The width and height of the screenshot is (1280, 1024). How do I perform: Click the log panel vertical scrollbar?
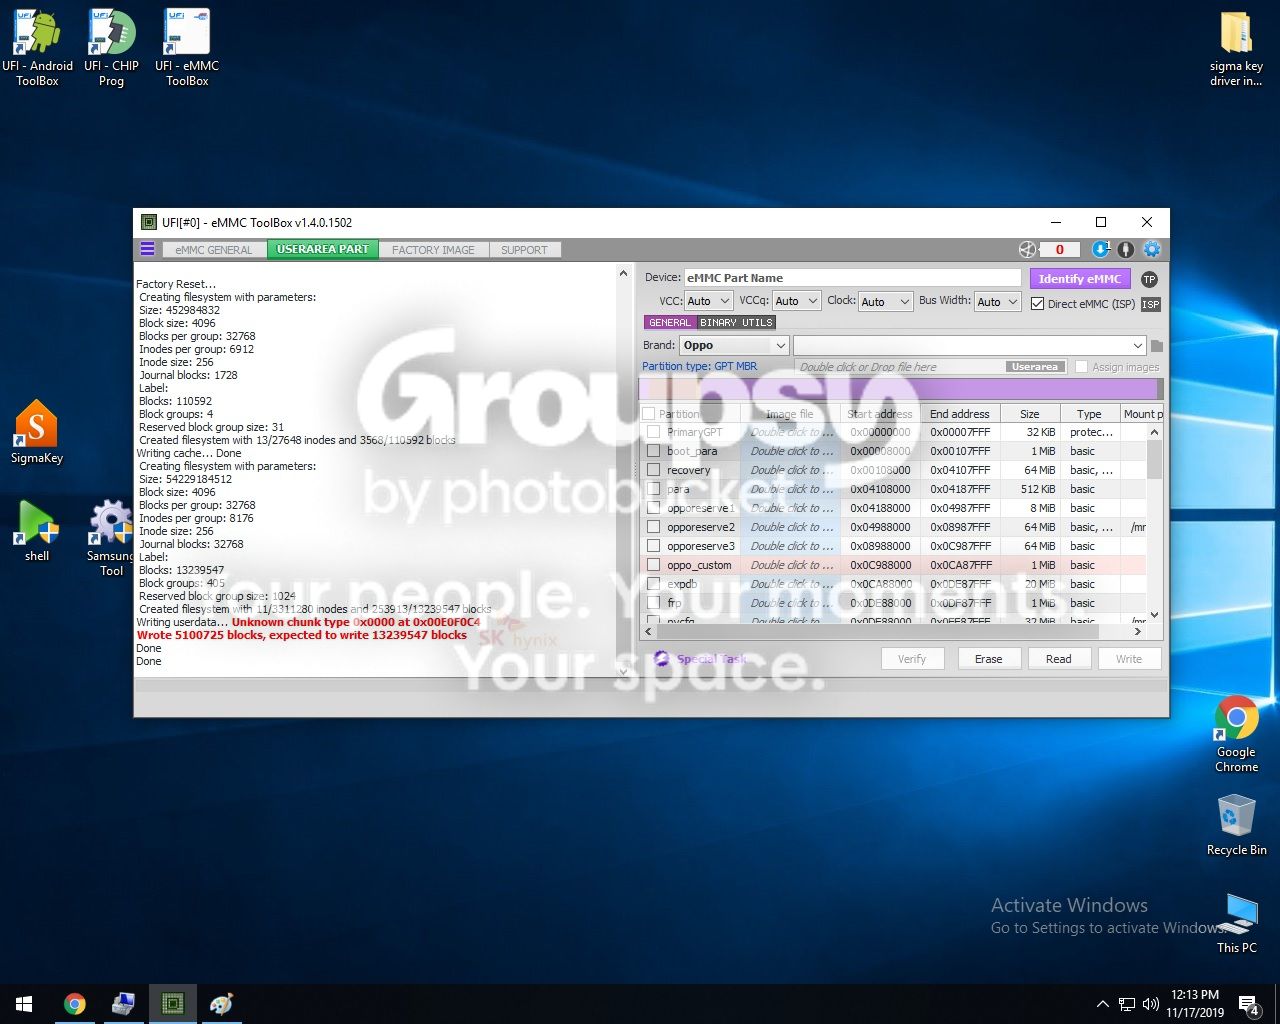[624, 471]
